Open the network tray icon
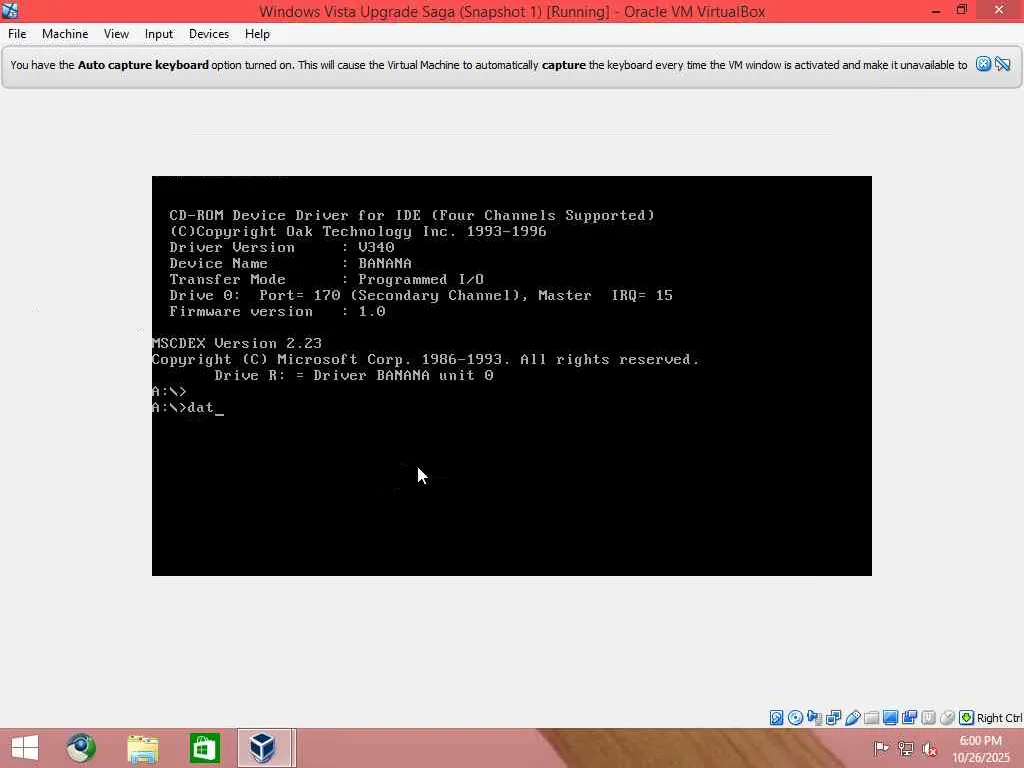 coord(905,748)
